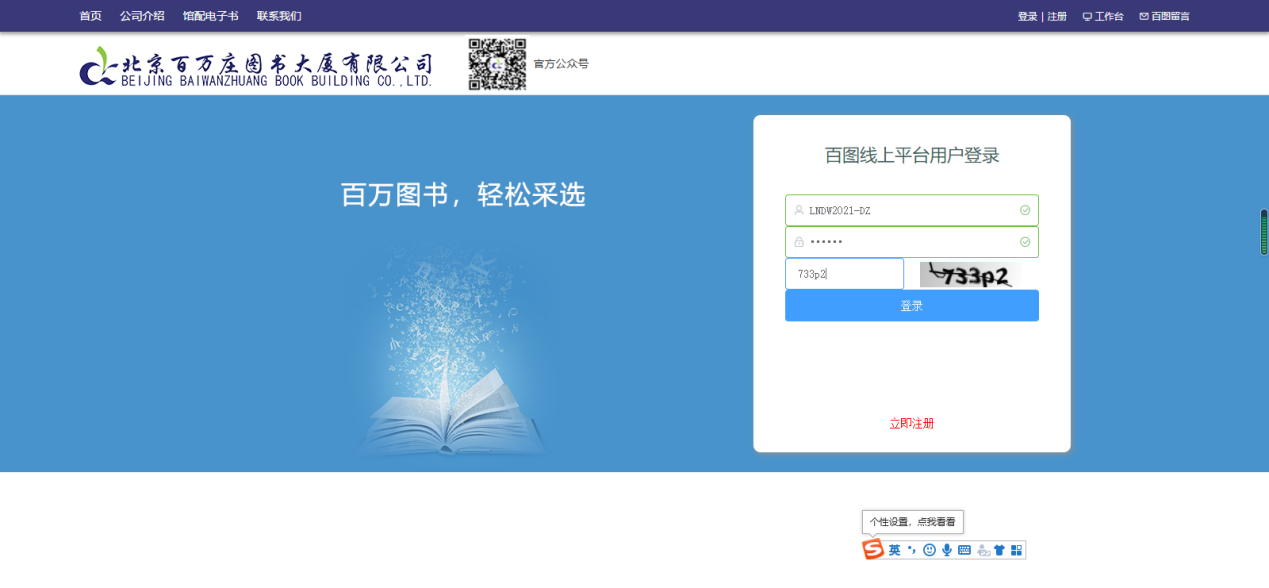Click password field green checkmark icon

(1025, 242)
